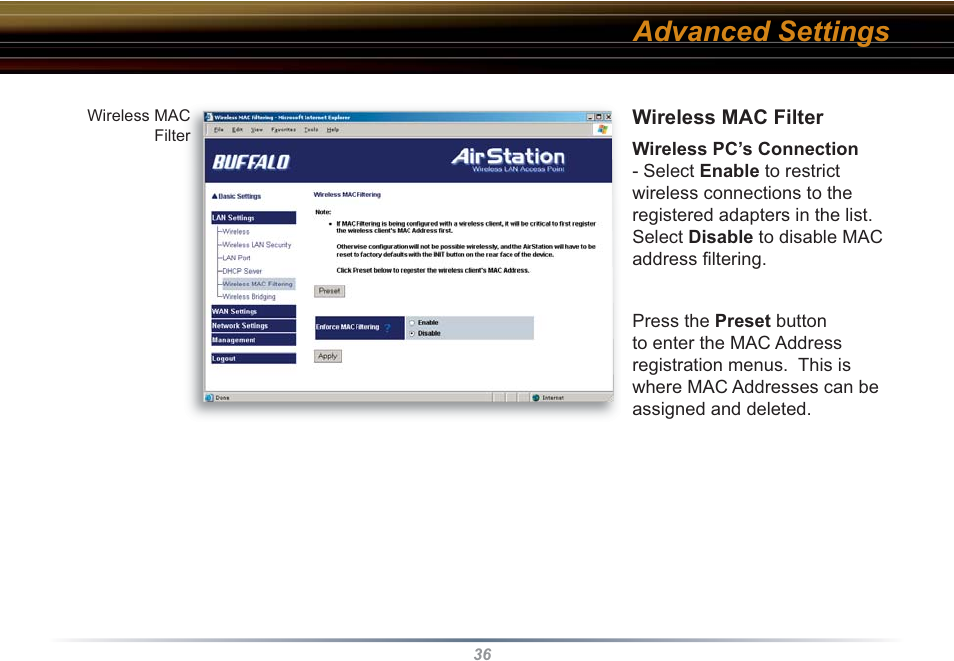Click the Internet zone globe in status bar
This screenshot has height=661, width=954.
point(535,397)
